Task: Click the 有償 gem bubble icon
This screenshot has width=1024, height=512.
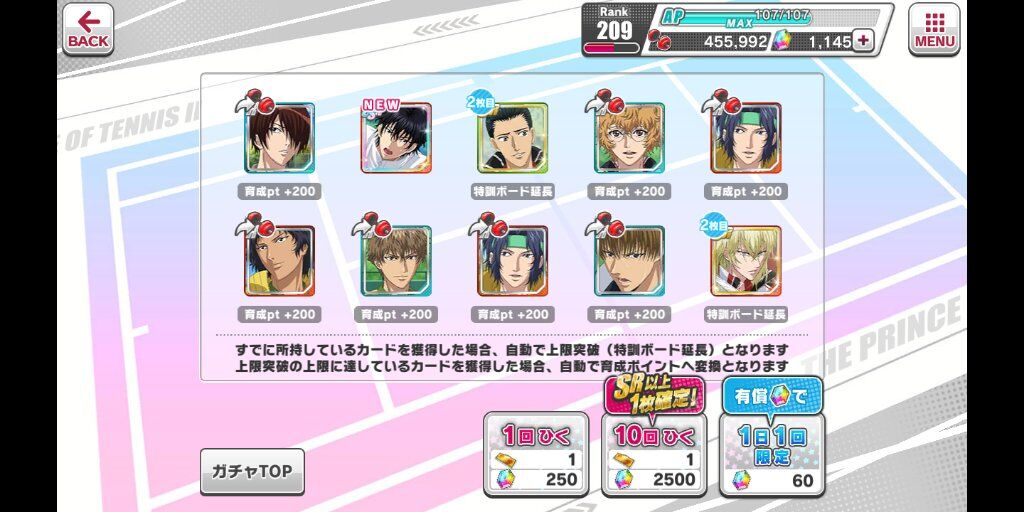Action: click(772, 396)
